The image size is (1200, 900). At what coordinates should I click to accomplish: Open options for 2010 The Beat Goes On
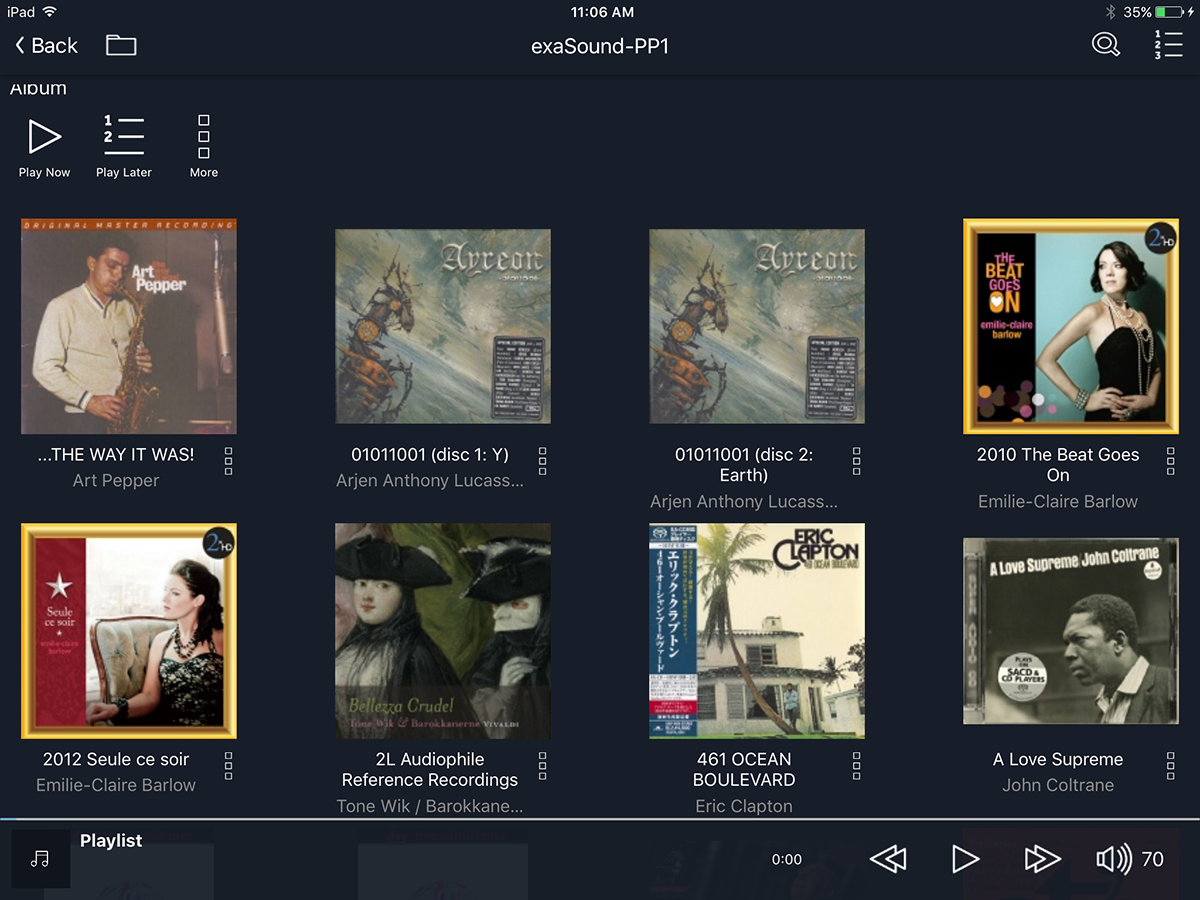point(1171,461)
